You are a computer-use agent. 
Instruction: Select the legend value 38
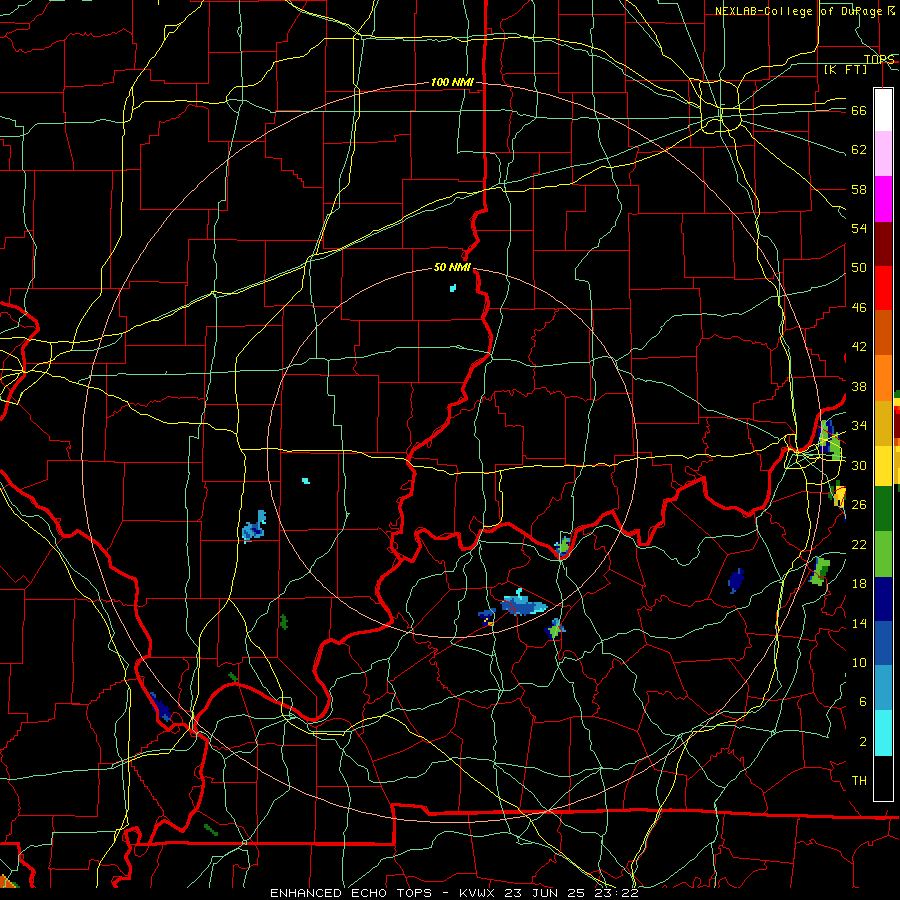pyautogui.click(x=859, y=386)
